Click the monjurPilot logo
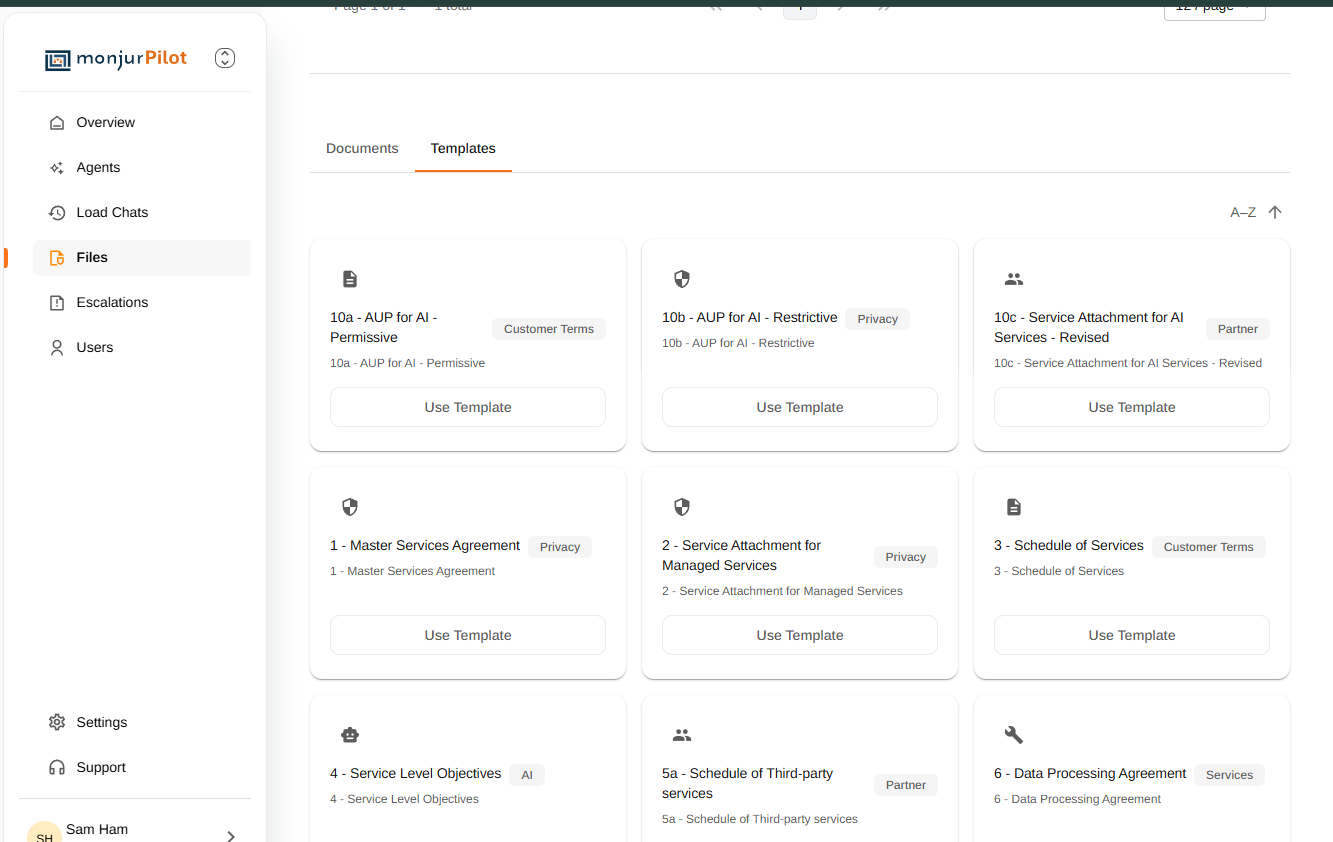The height and width of the screenshot is (842, 1333). click(x=116, y=59)
